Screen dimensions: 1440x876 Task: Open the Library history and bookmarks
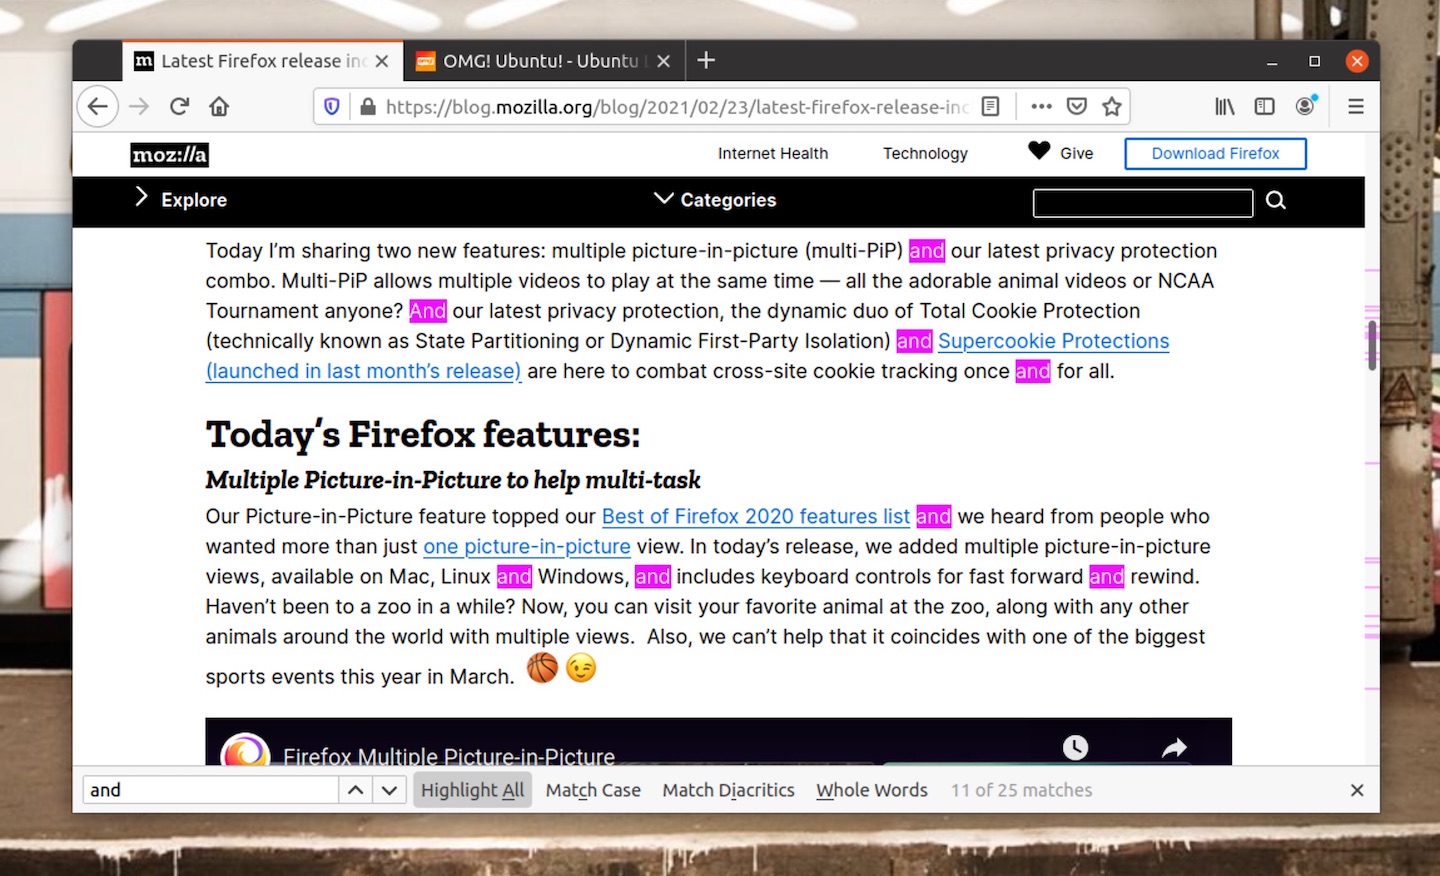1225,106
